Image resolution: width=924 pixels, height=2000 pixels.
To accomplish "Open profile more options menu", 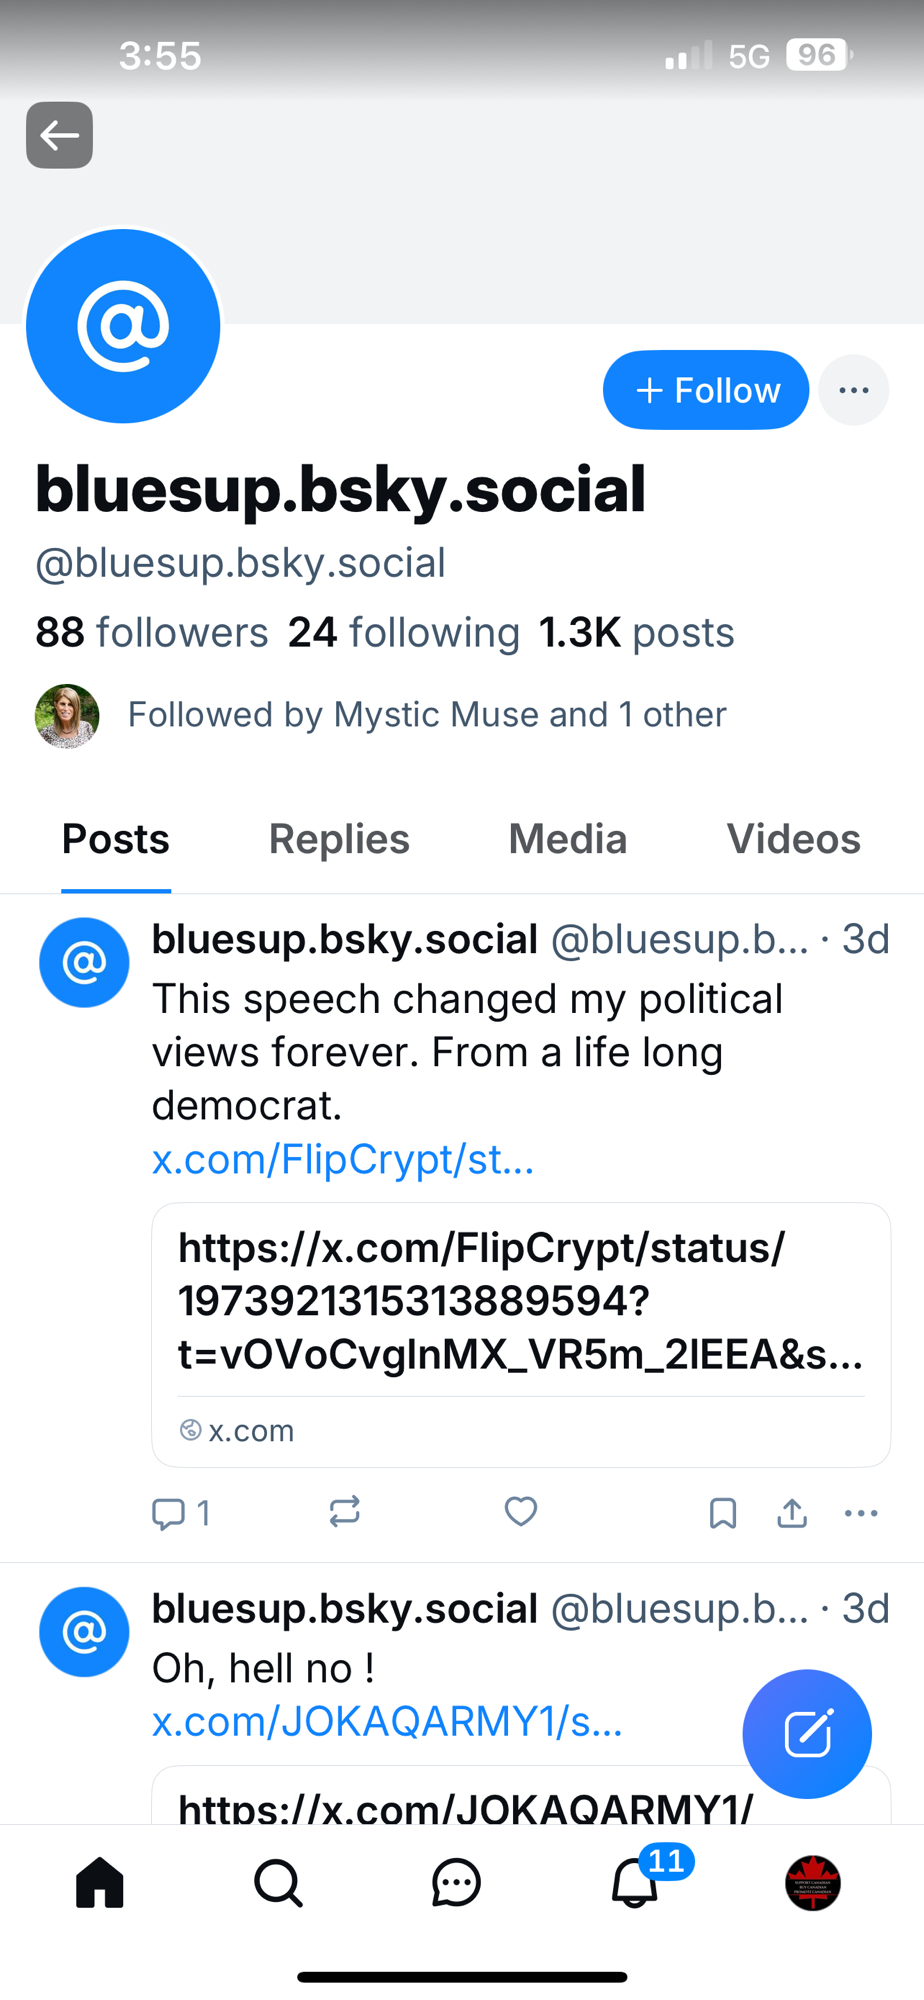I will click(x=853, y=390).
